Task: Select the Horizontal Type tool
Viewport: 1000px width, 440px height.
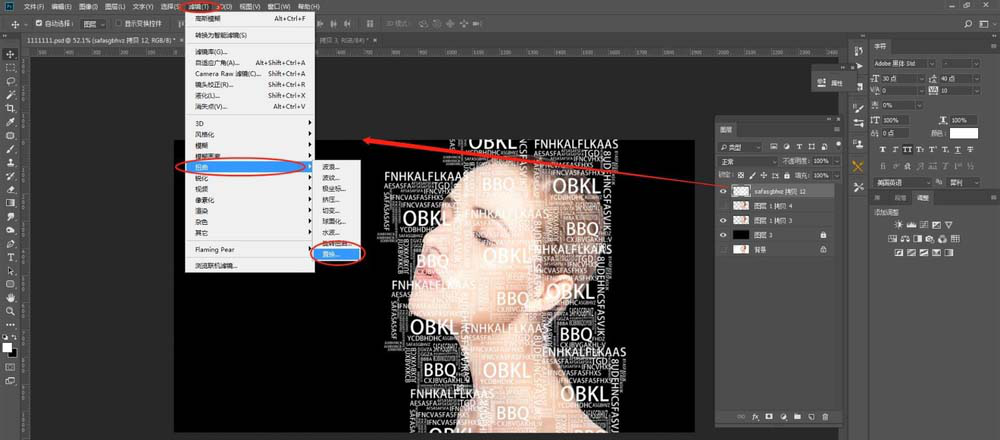Action: 10,256
